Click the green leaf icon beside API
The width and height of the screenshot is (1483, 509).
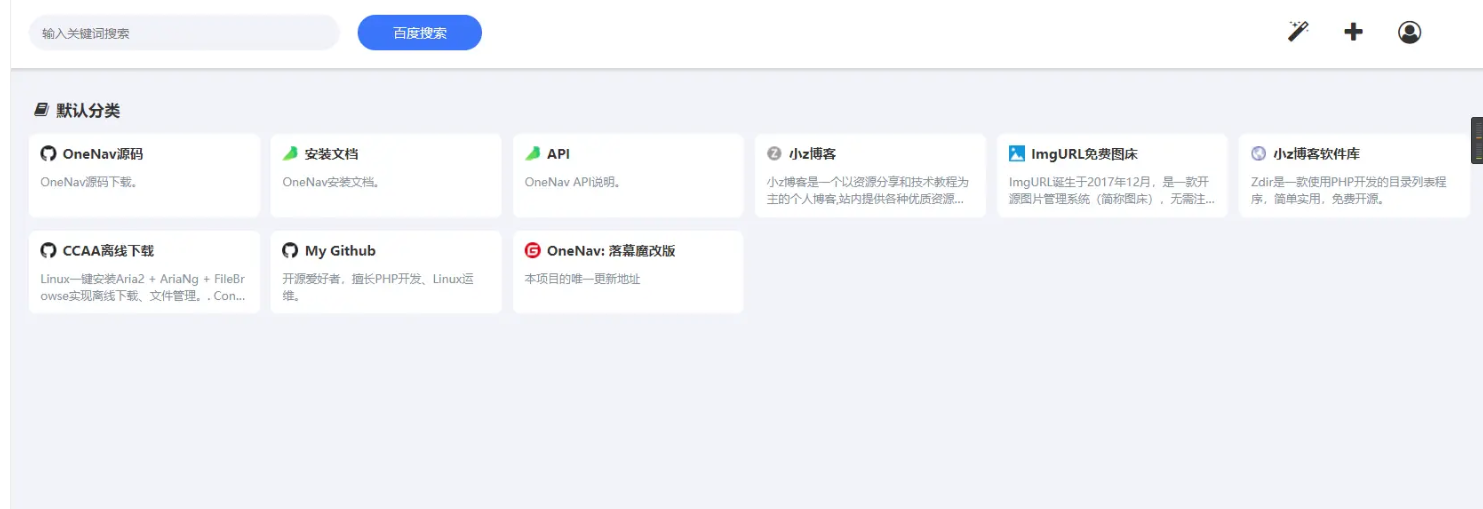click(x=533, y=154)
